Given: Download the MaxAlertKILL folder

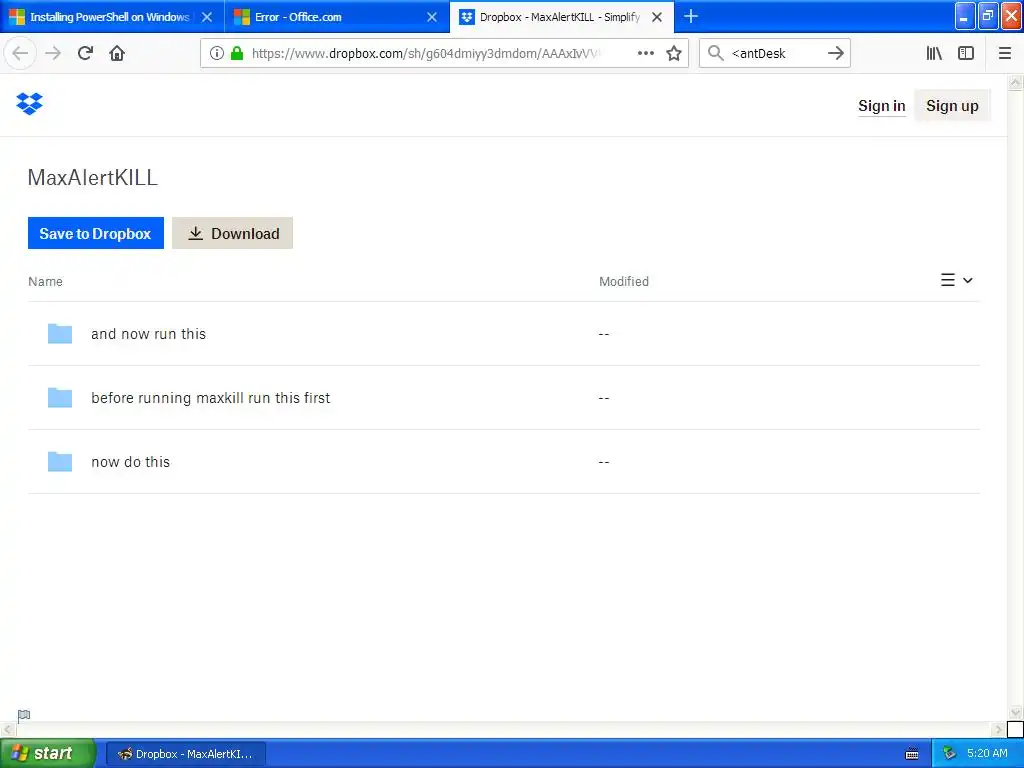Looking at the screenshot, I should [x=232, y=233].
